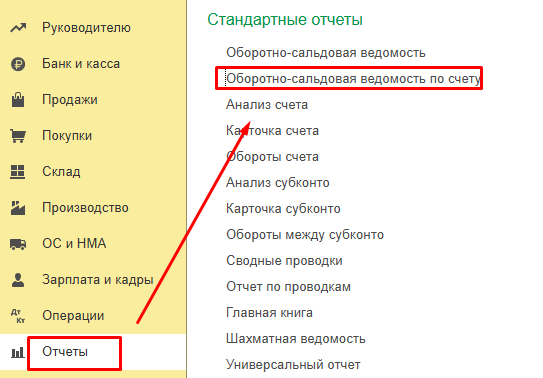Open the Анализ субконто report

278,183
